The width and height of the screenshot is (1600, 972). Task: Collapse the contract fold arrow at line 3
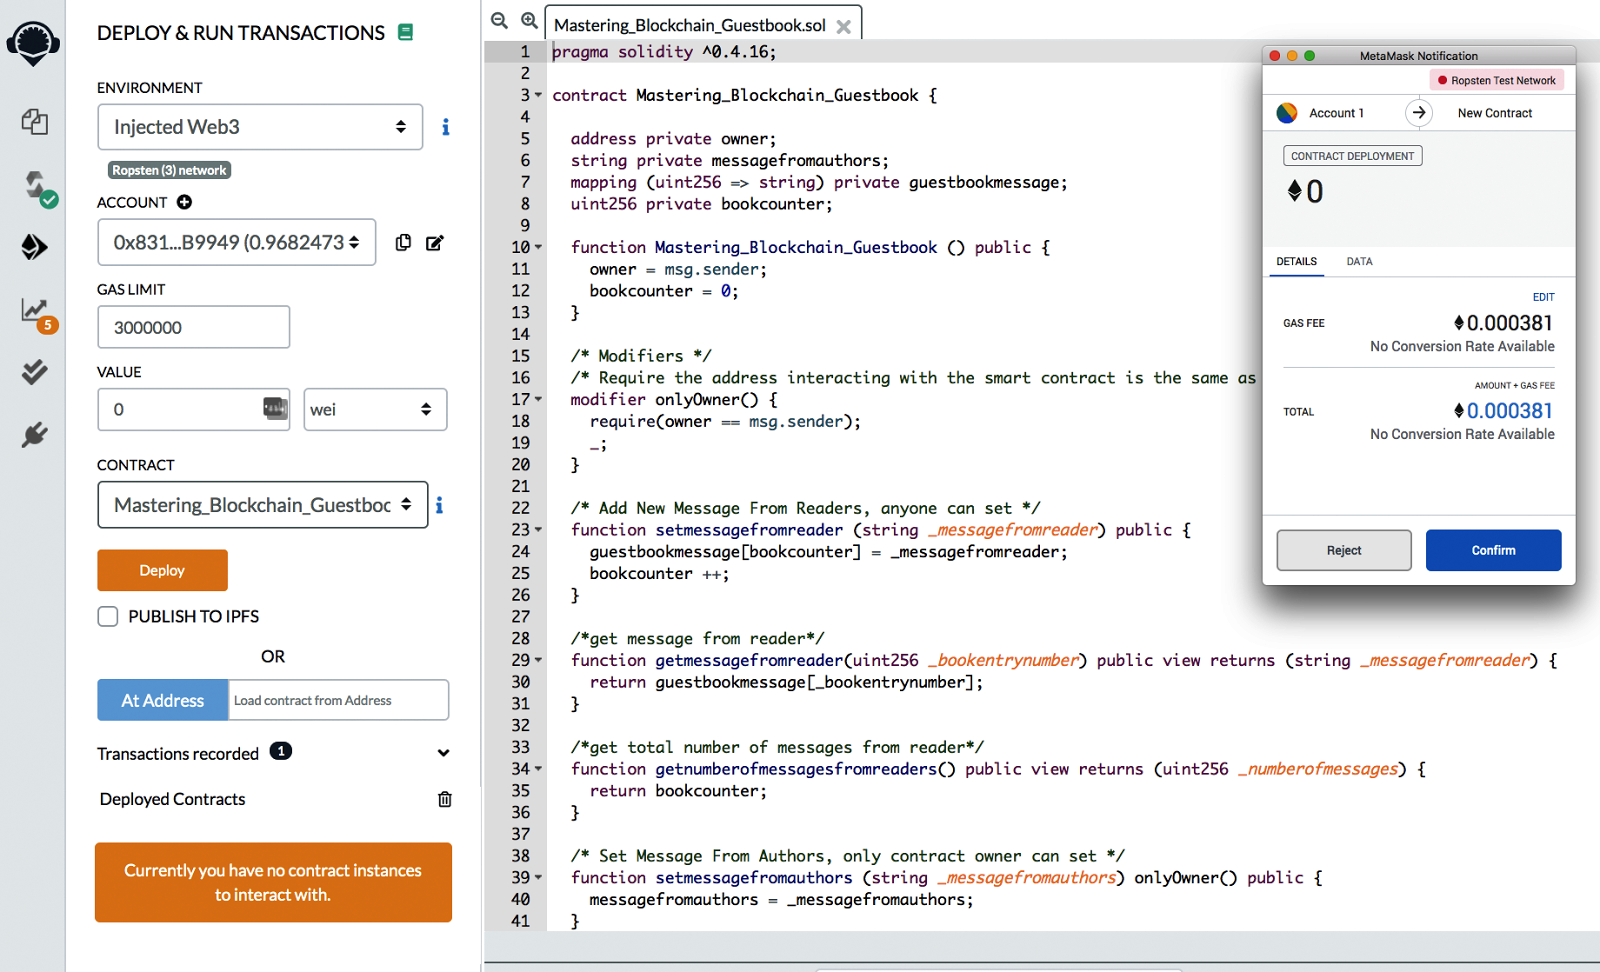(539, 96)
